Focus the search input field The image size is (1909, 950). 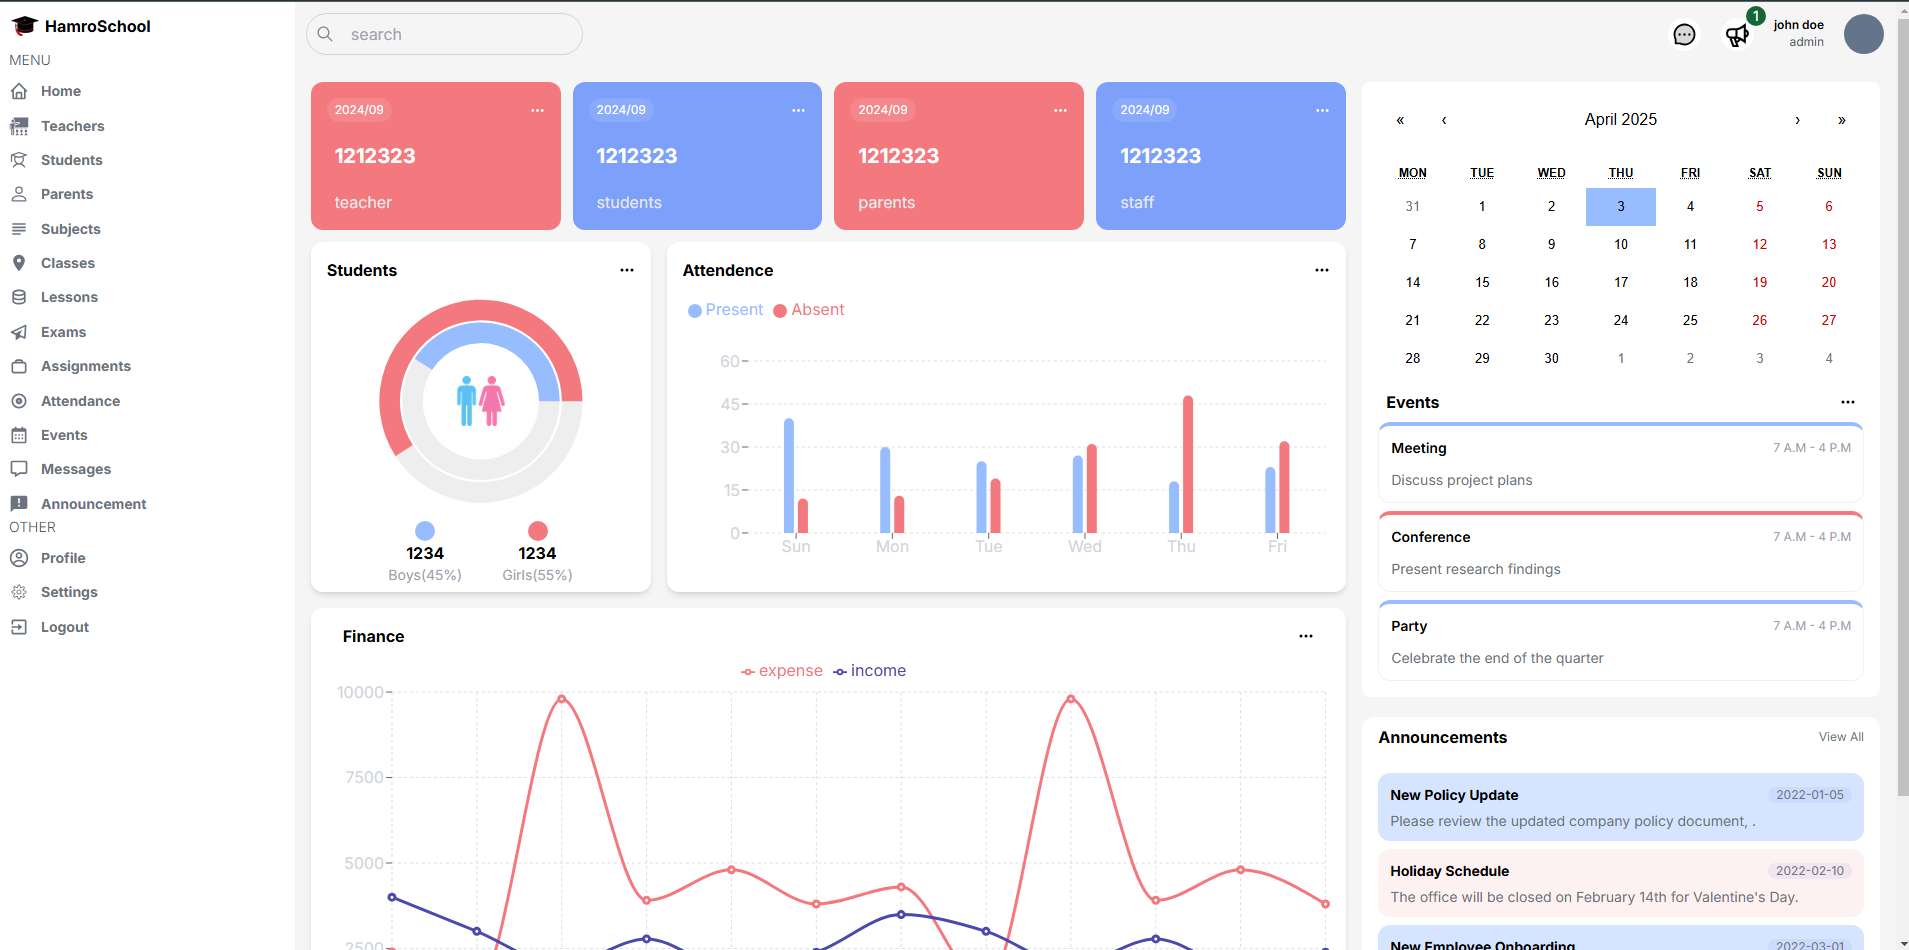click(x=444, y=34)
